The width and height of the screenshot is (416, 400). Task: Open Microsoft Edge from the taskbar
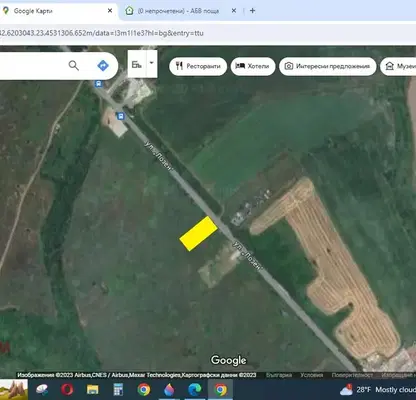[x=195, y=389]
